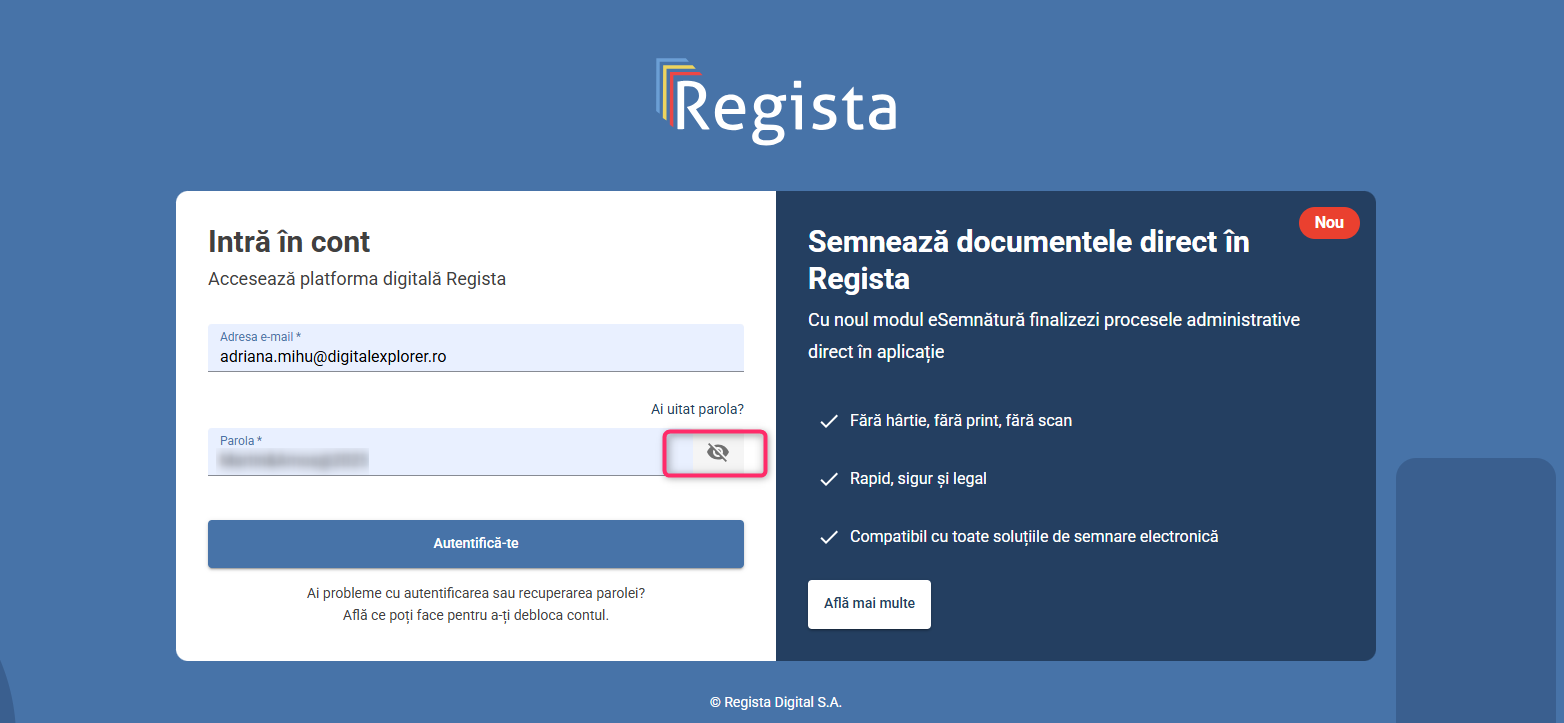Image resolution: width=1564 pixels, height=723 pixels.
Task: Click the "Accesează platforma digitală Regista" subtitle
Action: click(x=357, y=279)
